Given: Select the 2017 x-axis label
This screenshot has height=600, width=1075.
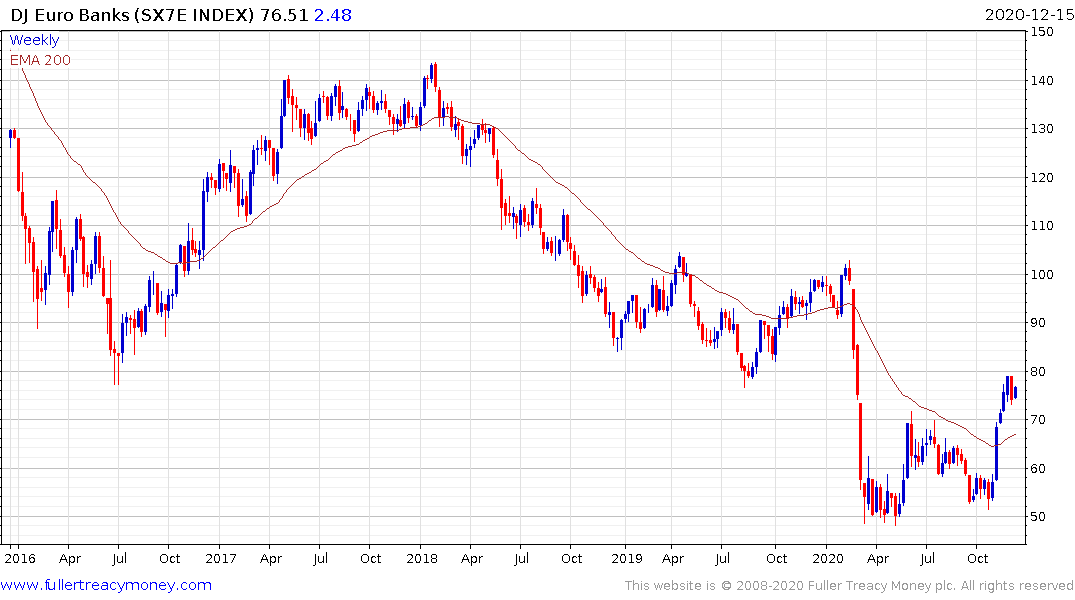Looking at the screenshot, I should [x=220, y=558].
